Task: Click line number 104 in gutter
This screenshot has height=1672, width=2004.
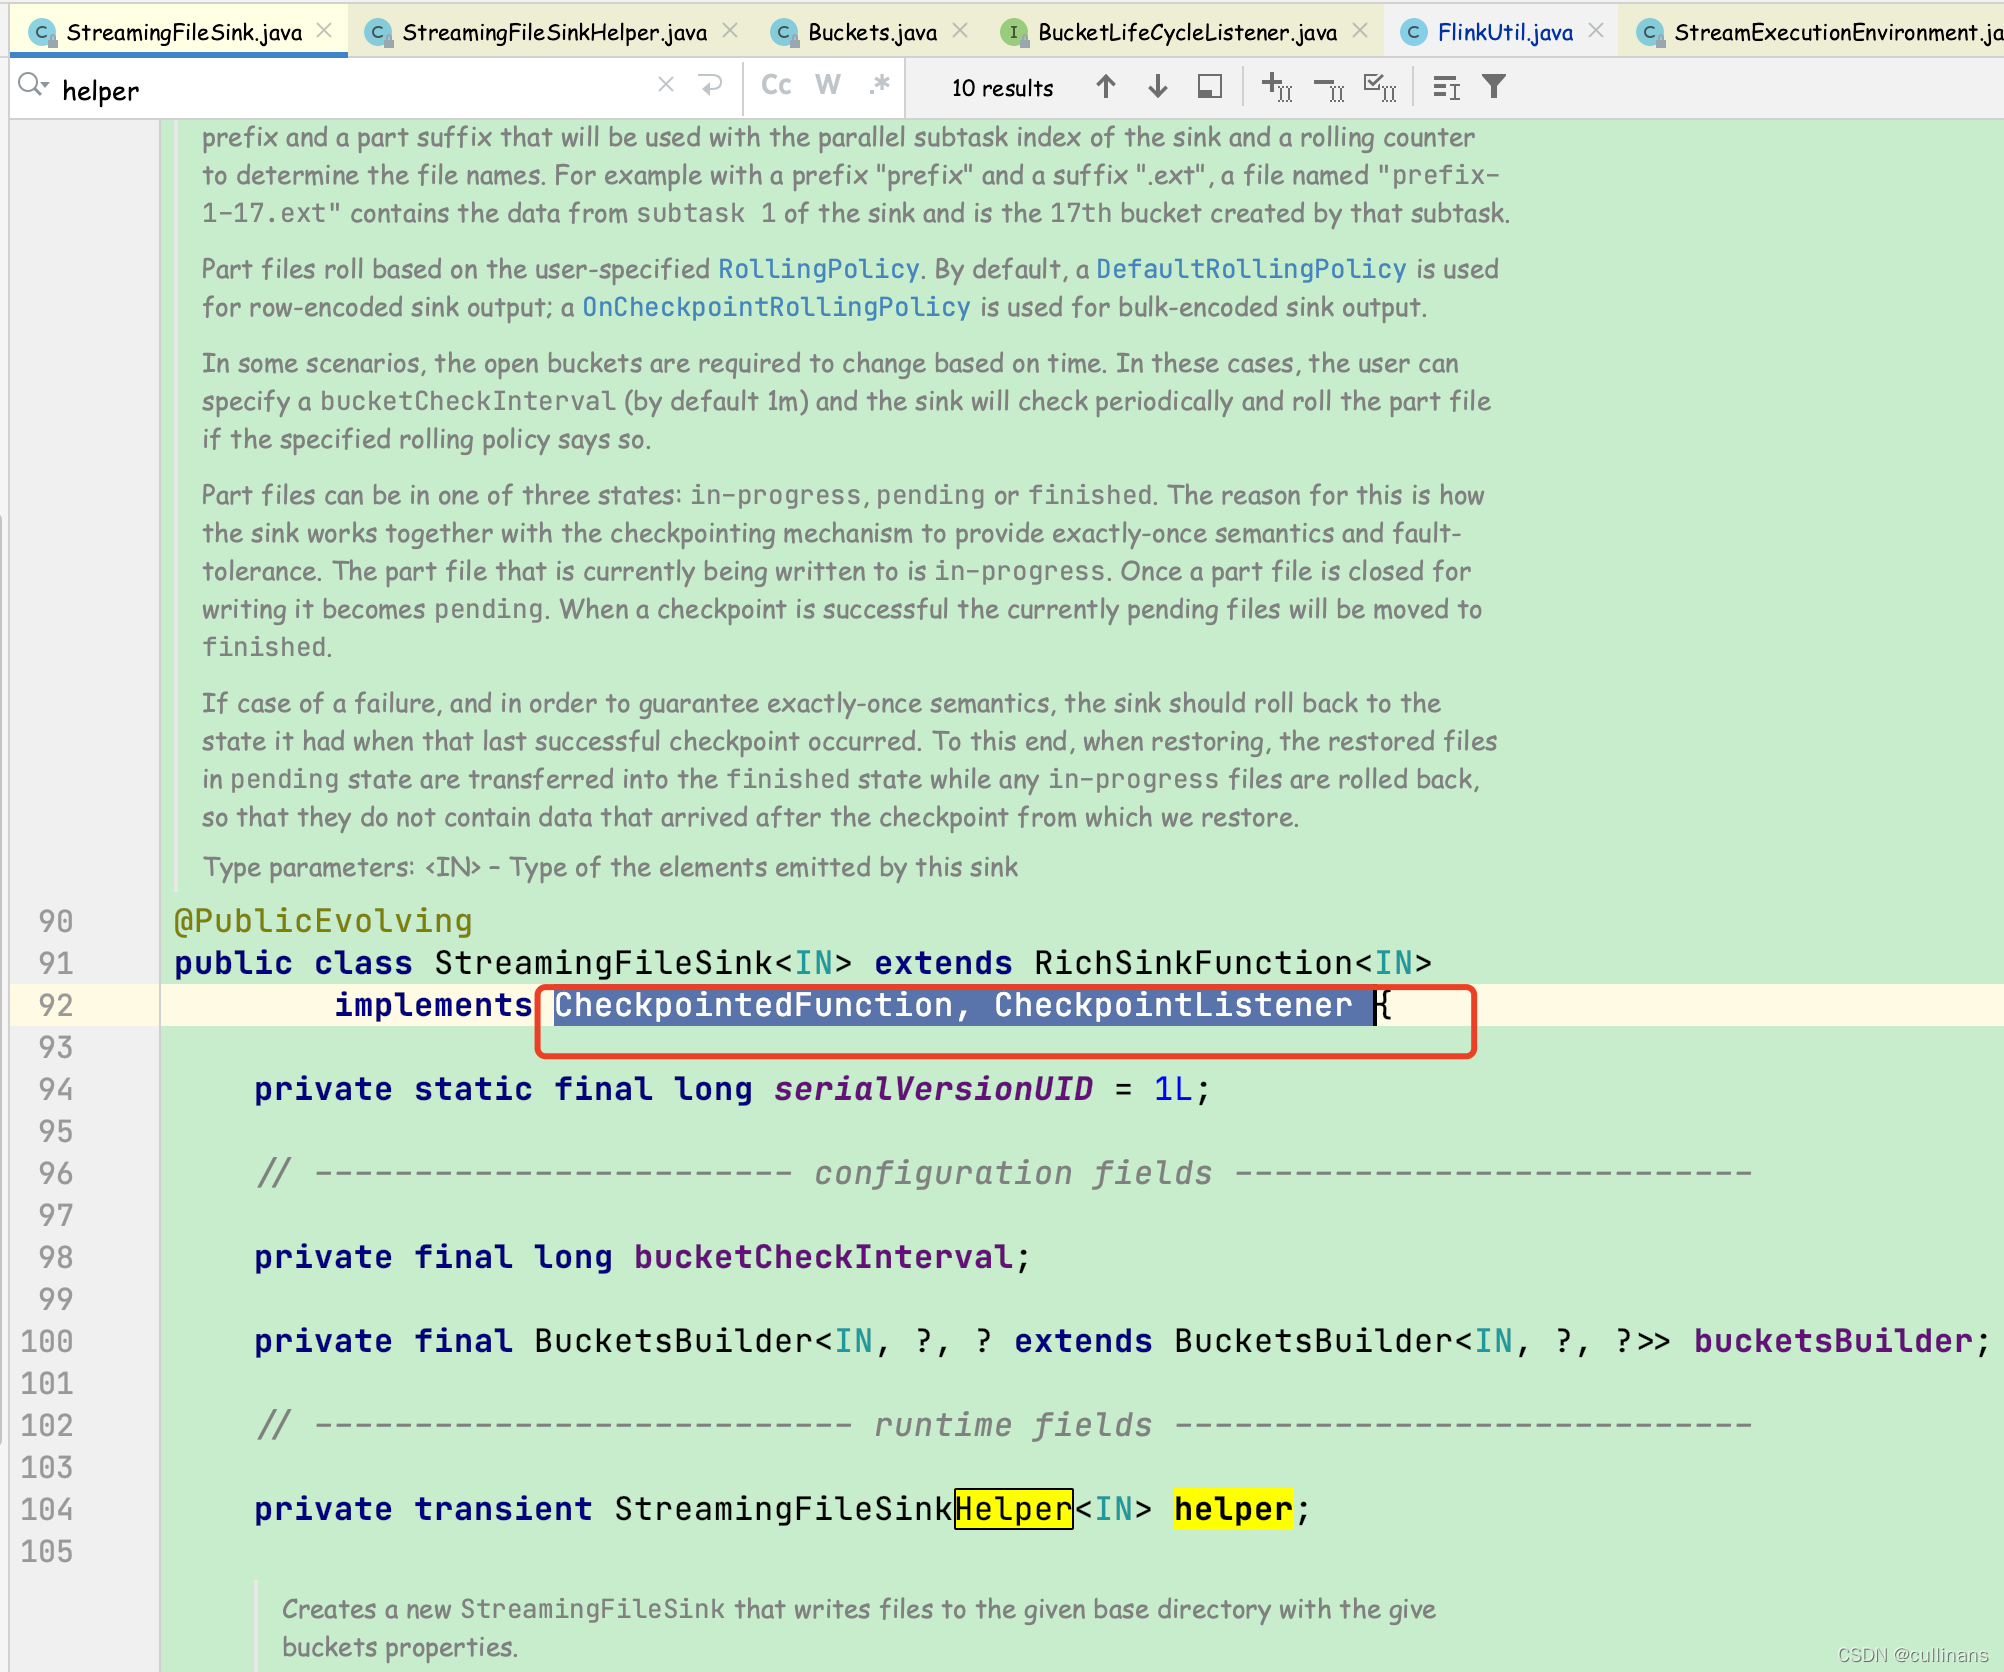Action: [46, 1509]
